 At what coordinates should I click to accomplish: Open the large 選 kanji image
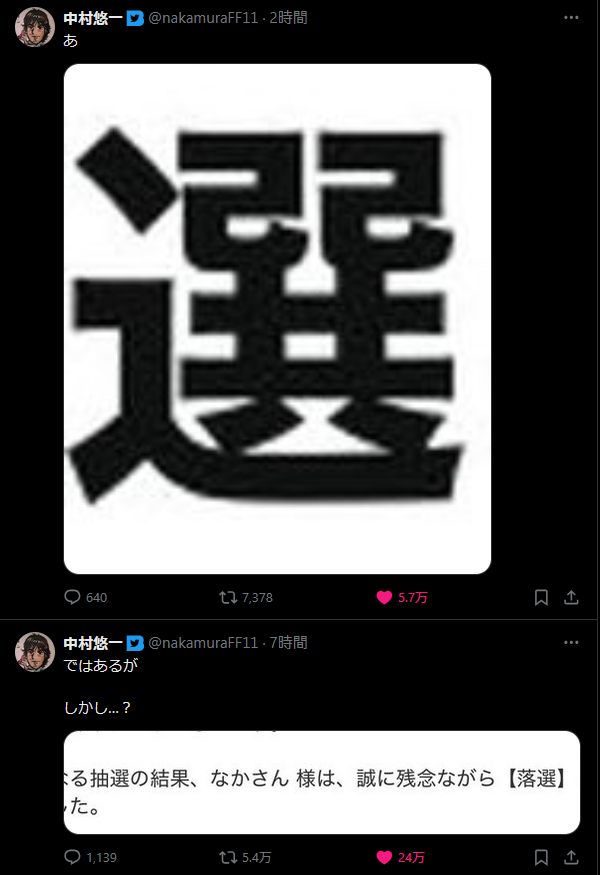click(277, 319)
